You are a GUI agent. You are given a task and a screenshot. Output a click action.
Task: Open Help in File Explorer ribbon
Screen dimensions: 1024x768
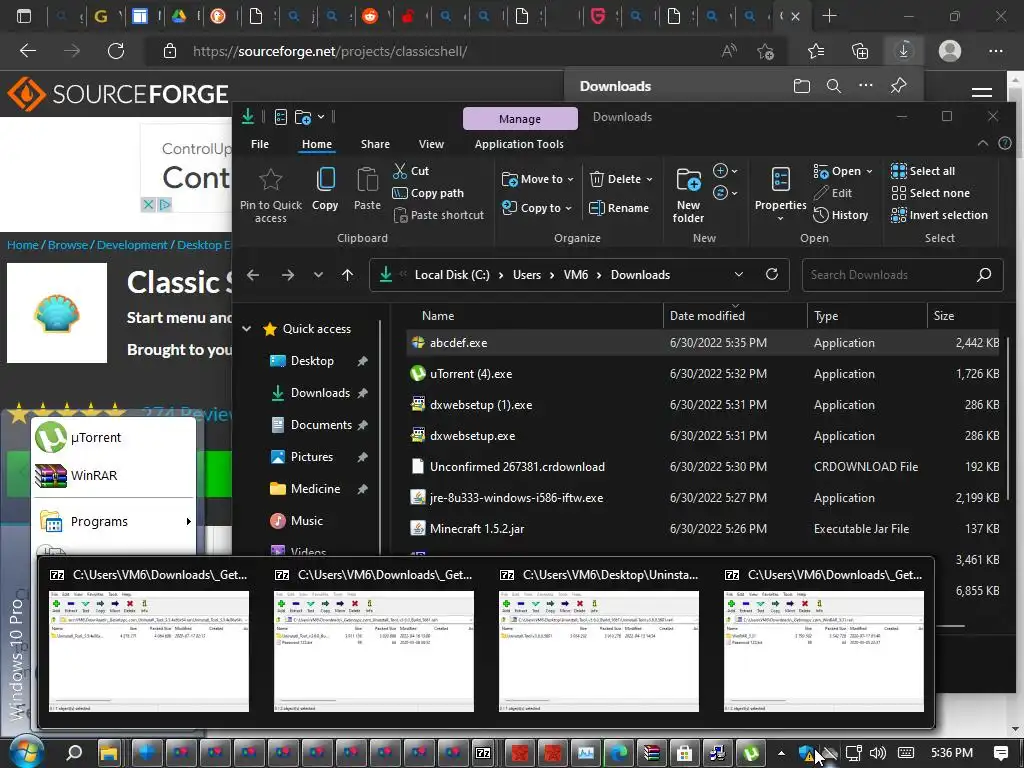pyautogui.click(x=1005, y=143)
